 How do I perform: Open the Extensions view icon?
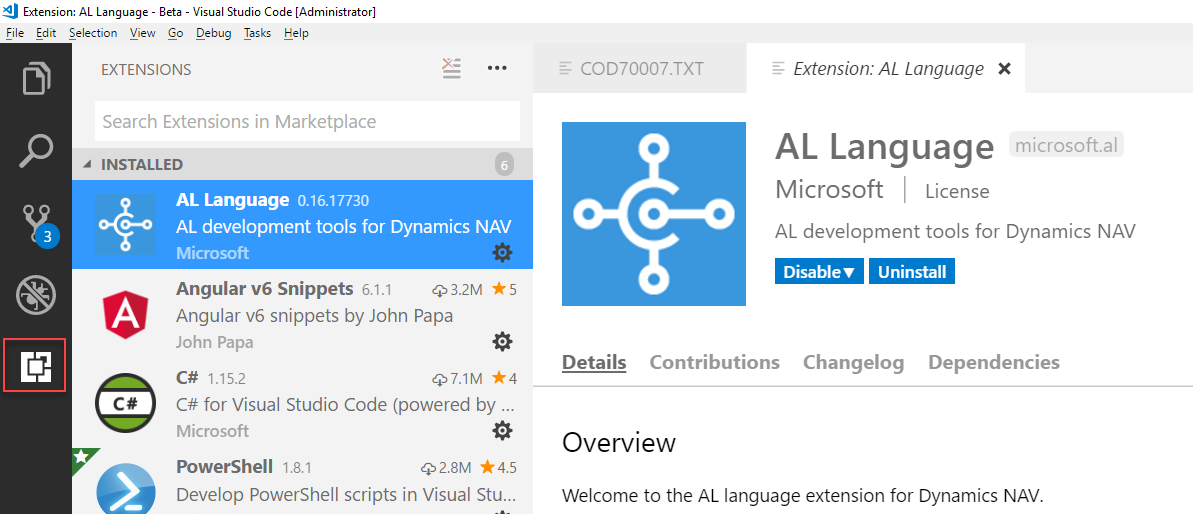(x=35, y=366)
